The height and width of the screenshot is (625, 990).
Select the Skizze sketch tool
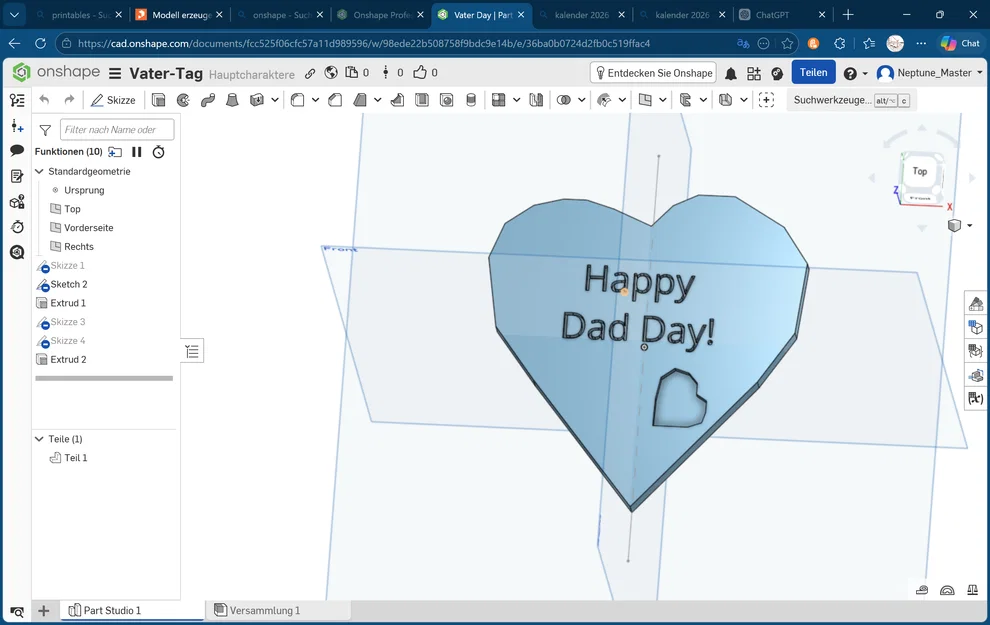114,100
